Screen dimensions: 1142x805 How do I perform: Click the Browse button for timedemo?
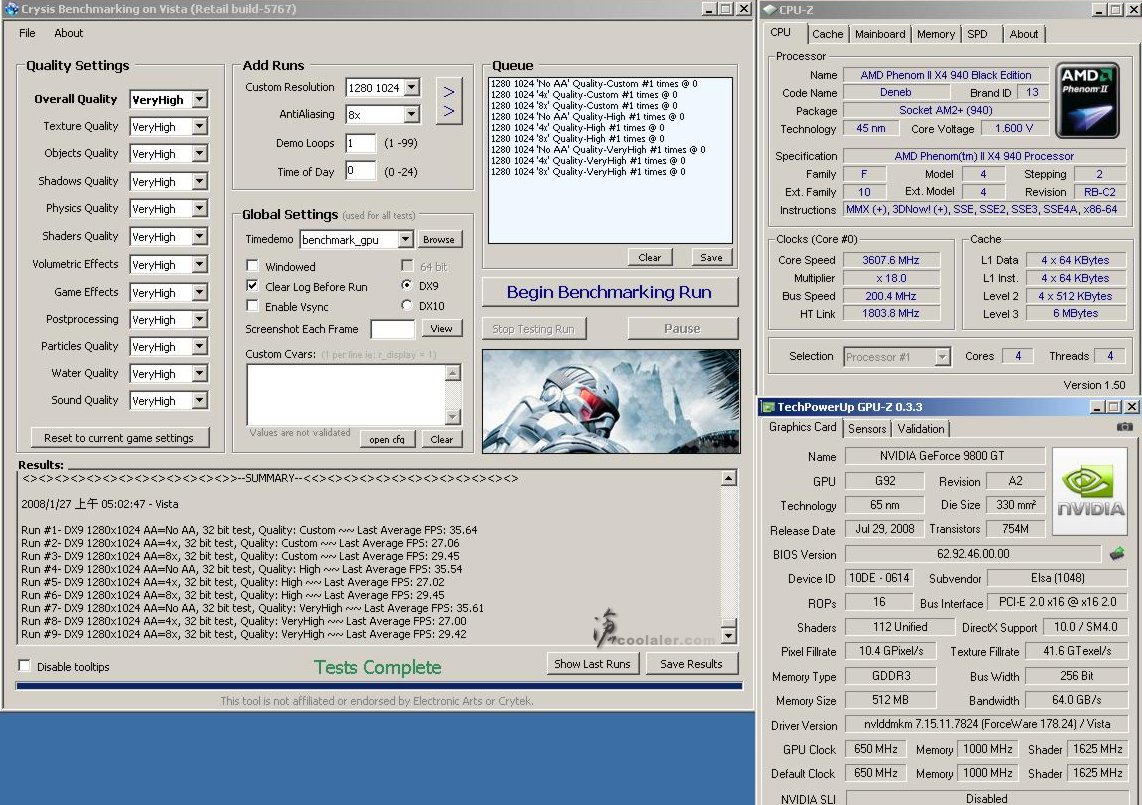point(438,239)
